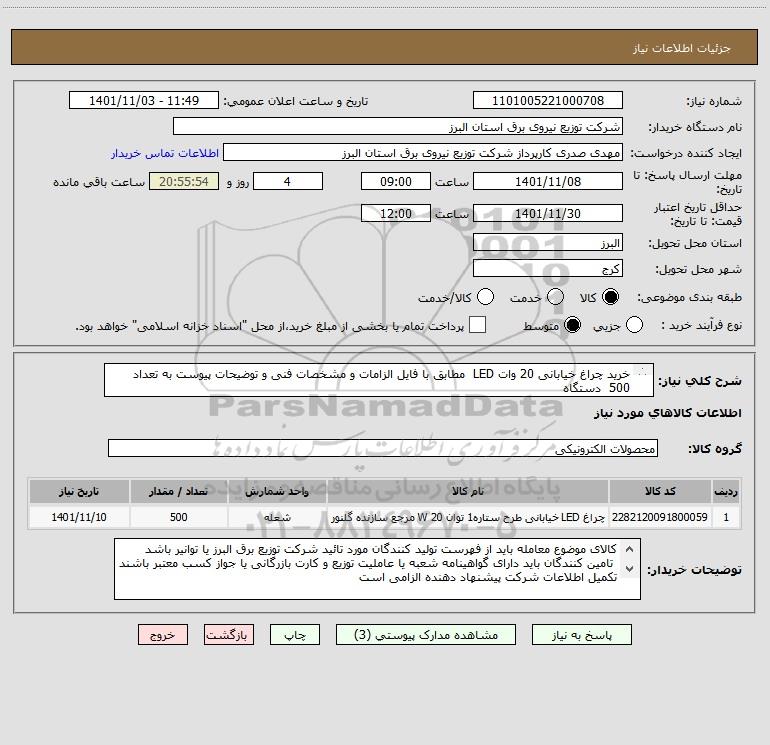Click the deadline hour field 09:00
Image resolution: width=770 pixels, height=745 pixels.
(395, 182)
